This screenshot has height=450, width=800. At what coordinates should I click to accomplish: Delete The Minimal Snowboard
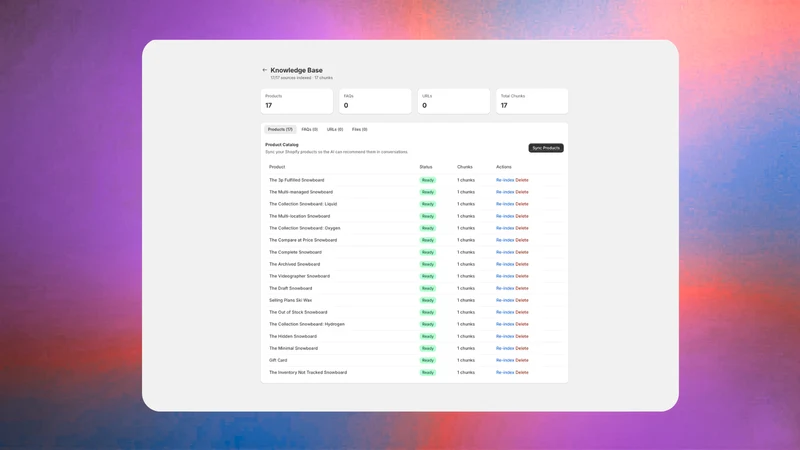click(x=522, y=348)
